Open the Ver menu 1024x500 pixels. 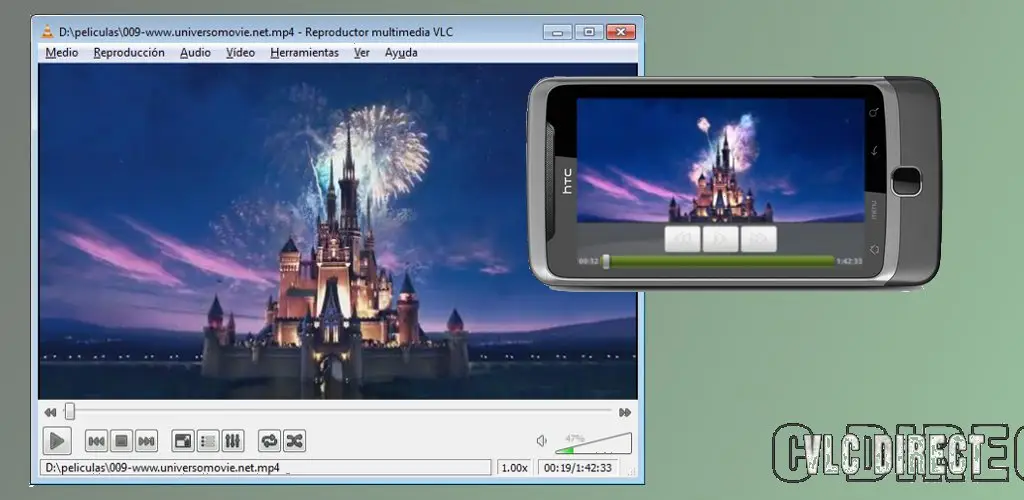tap(362, 53)
